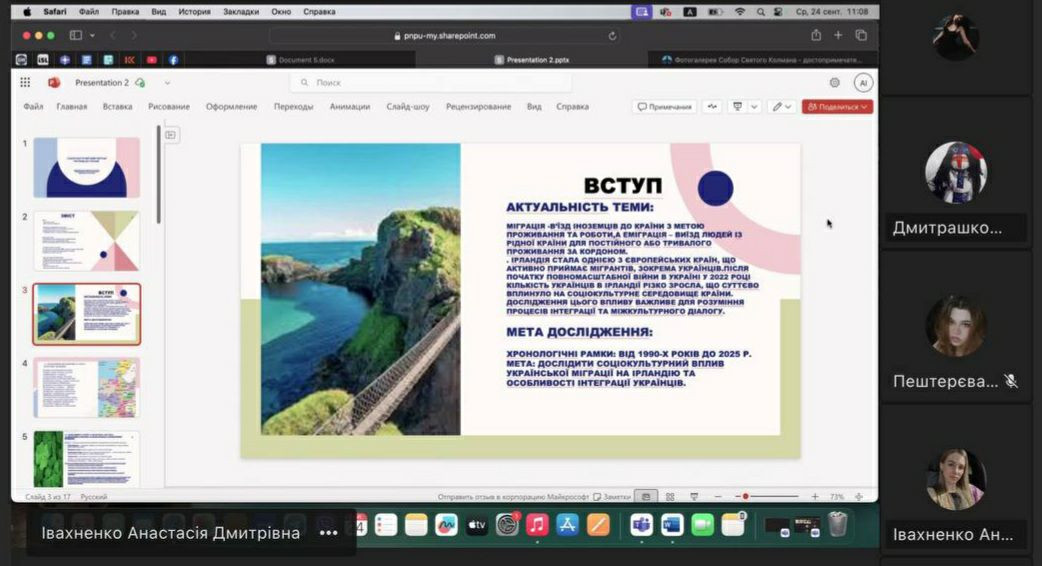
Task: Open the Анимации ribbon tab
Action: pyautogui.click(x=349, y=107)
